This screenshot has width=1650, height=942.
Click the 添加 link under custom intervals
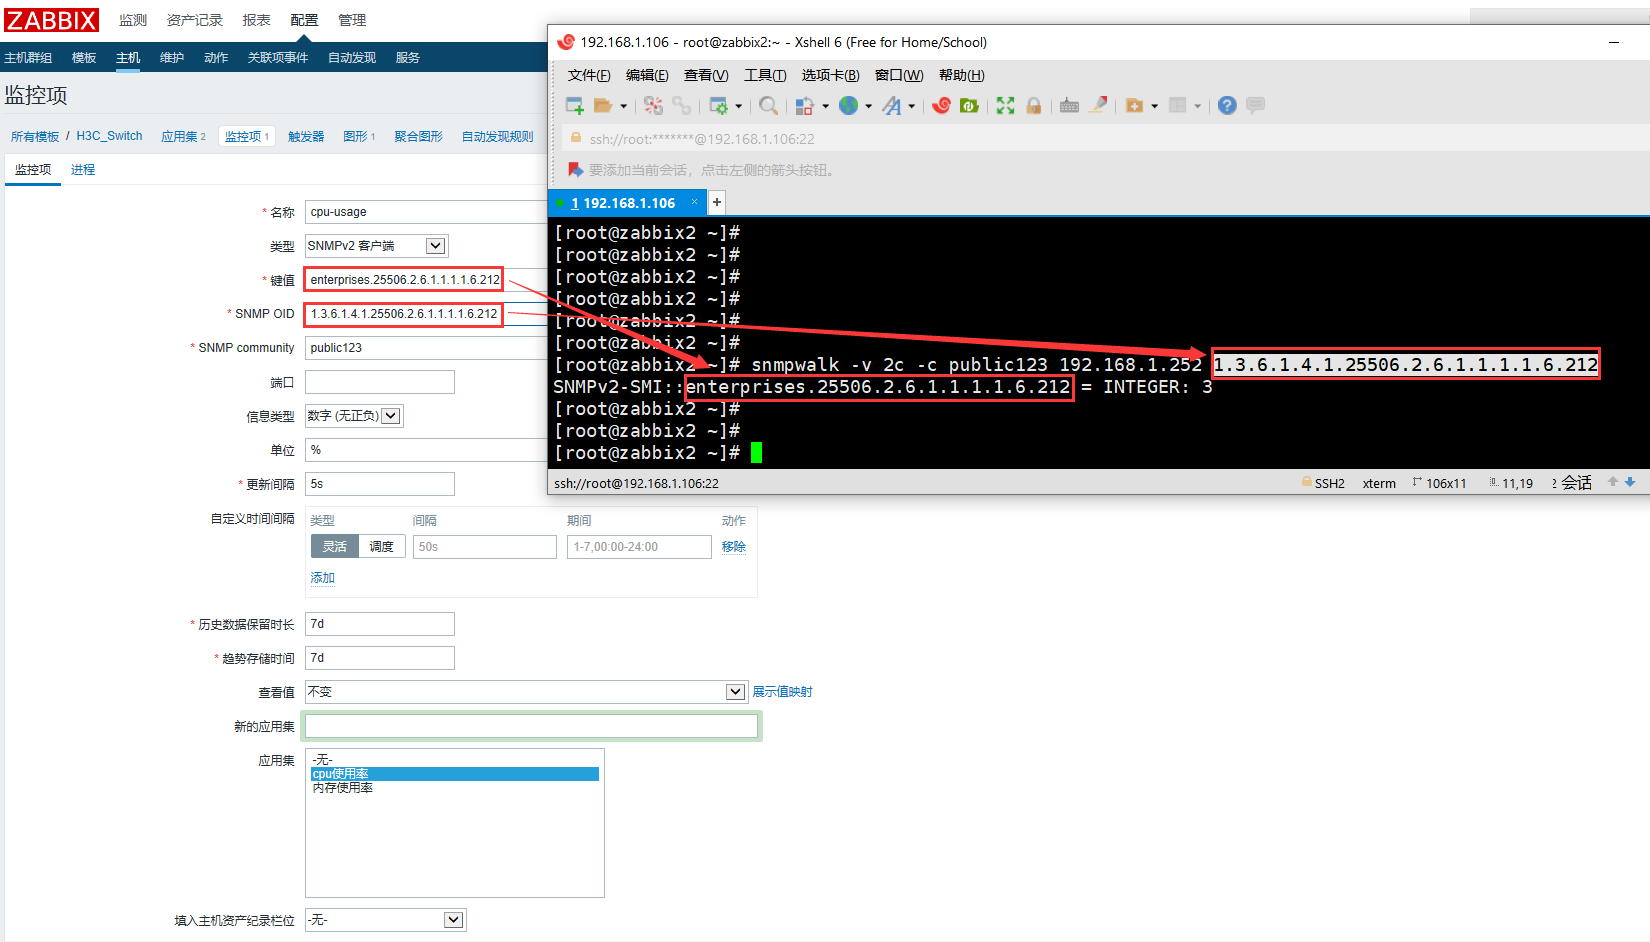point(322,578)
